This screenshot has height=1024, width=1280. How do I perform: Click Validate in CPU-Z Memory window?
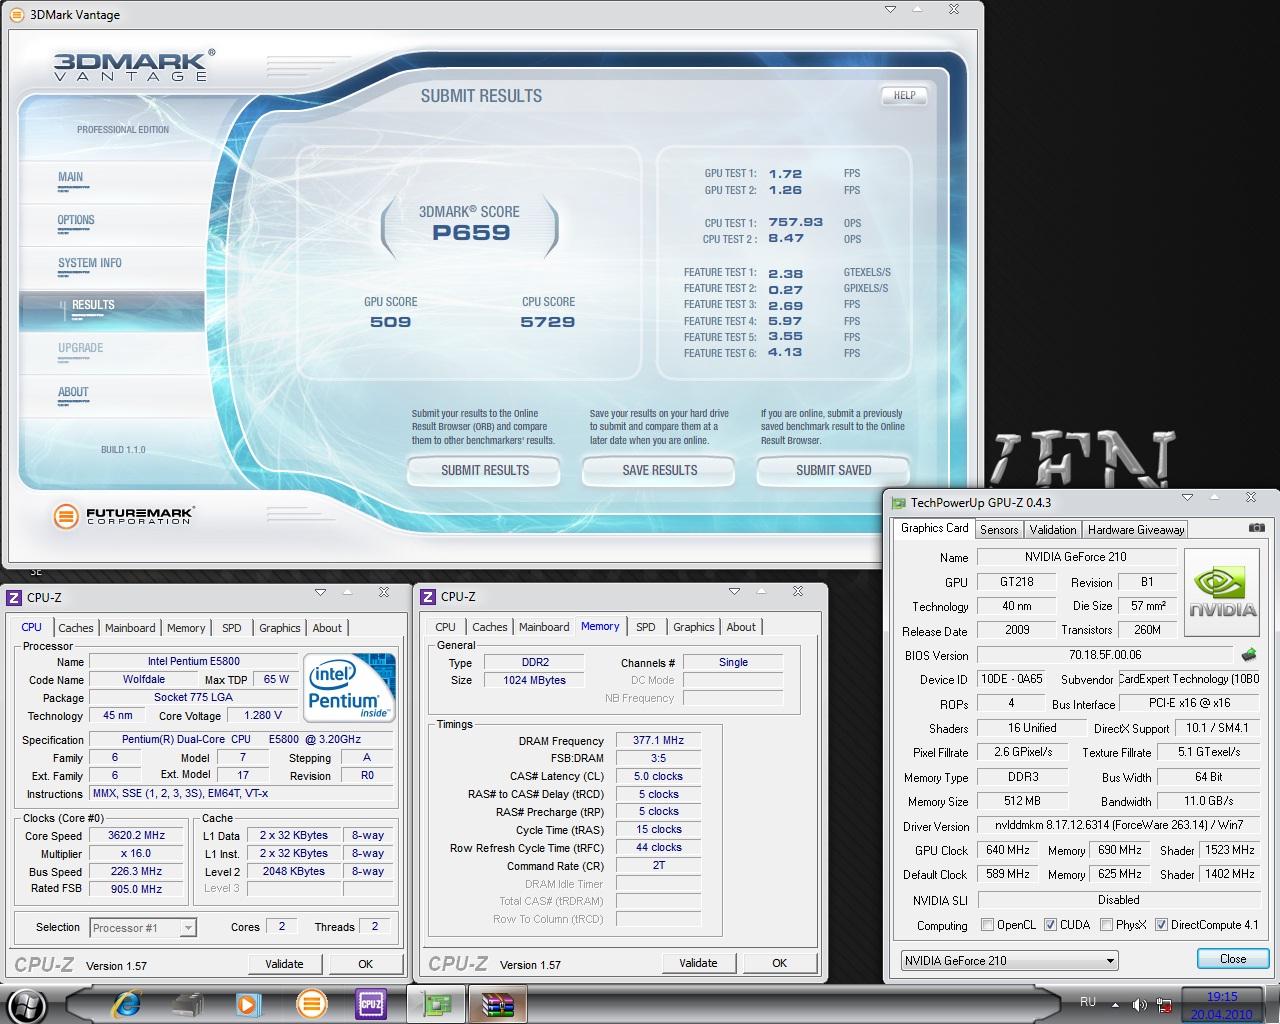pos(698,963)
